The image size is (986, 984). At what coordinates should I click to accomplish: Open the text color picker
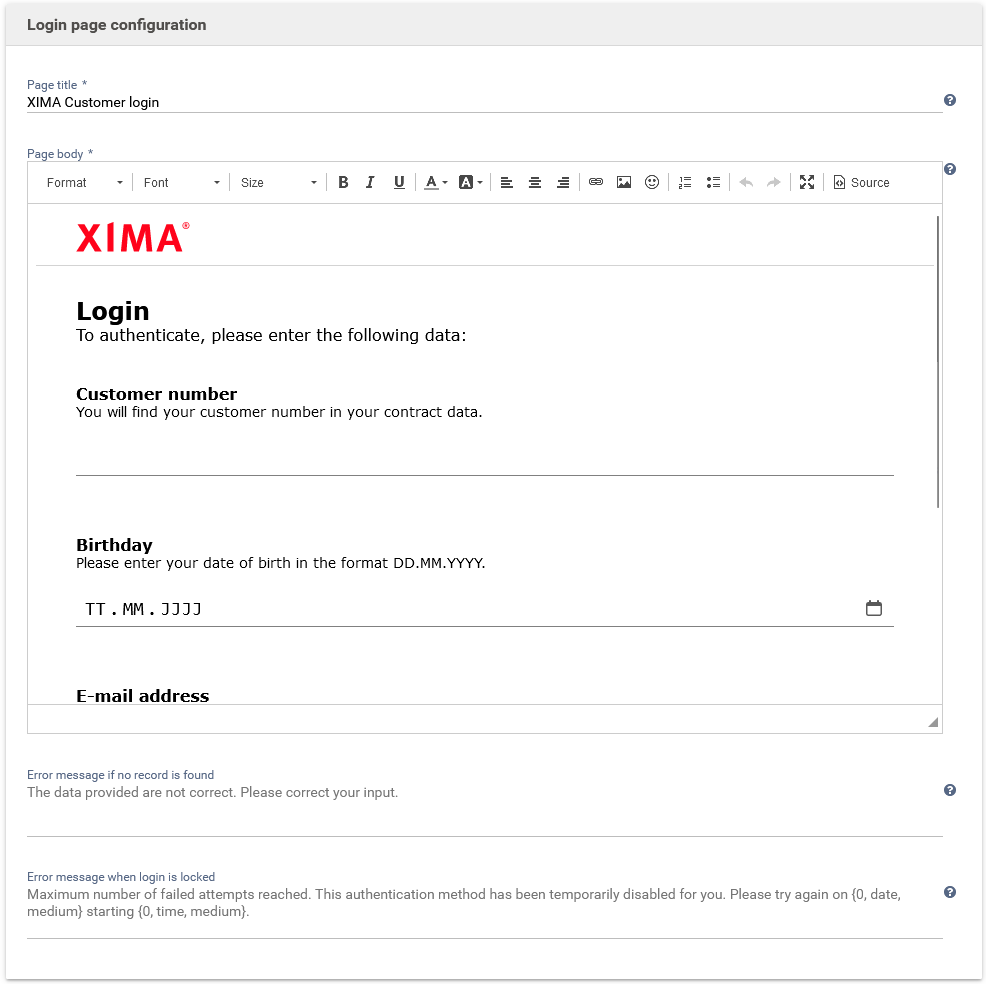point(435,183)
